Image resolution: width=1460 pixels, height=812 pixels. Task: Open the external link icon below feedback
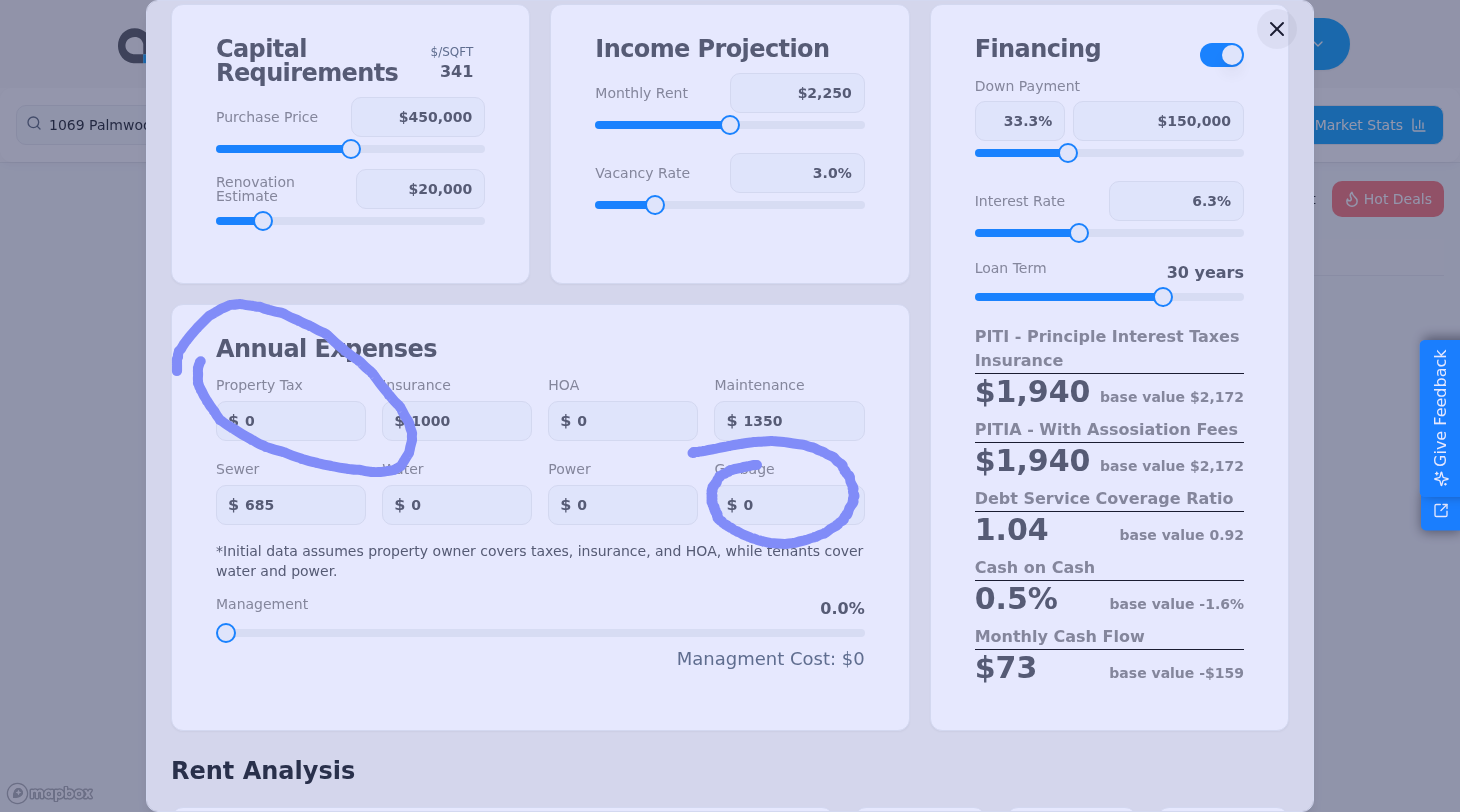(x=1440, y=511)
